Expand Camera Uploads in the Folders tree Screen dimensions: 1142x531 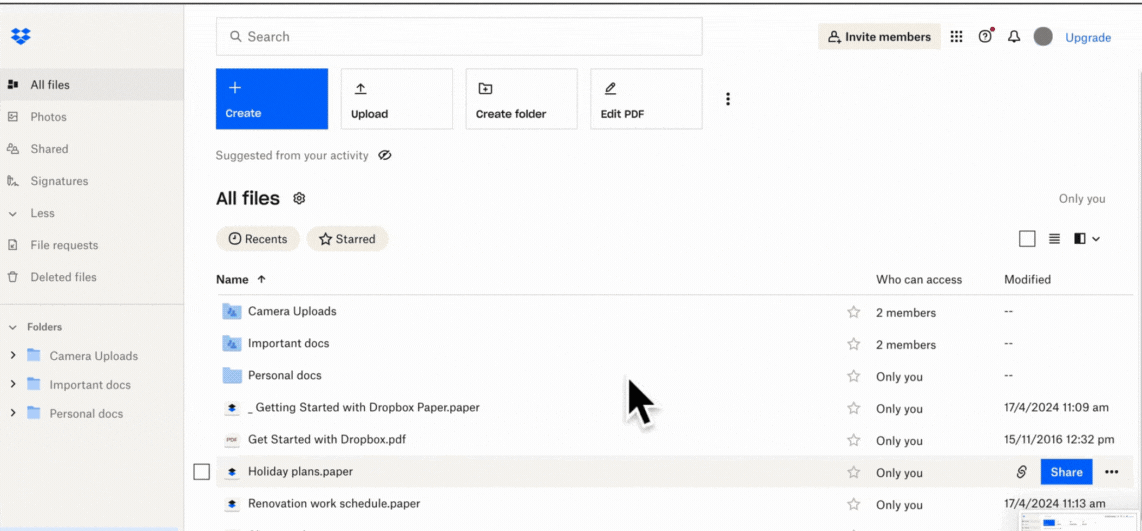pos(12,356)
